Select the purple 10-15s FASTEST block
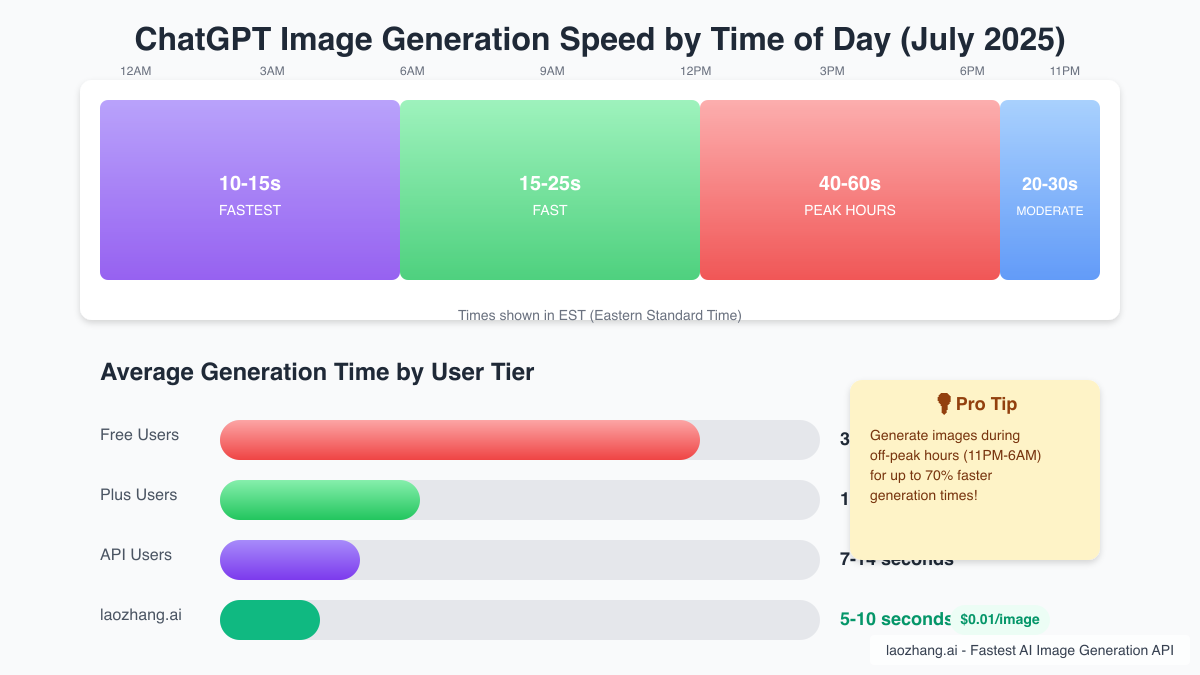Screen dimensions: 1200x675 coord(250,190)
